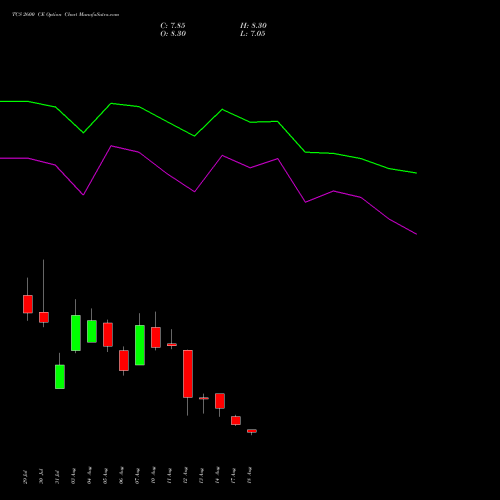Select the 29 Jul date label

tap(26, 477)
